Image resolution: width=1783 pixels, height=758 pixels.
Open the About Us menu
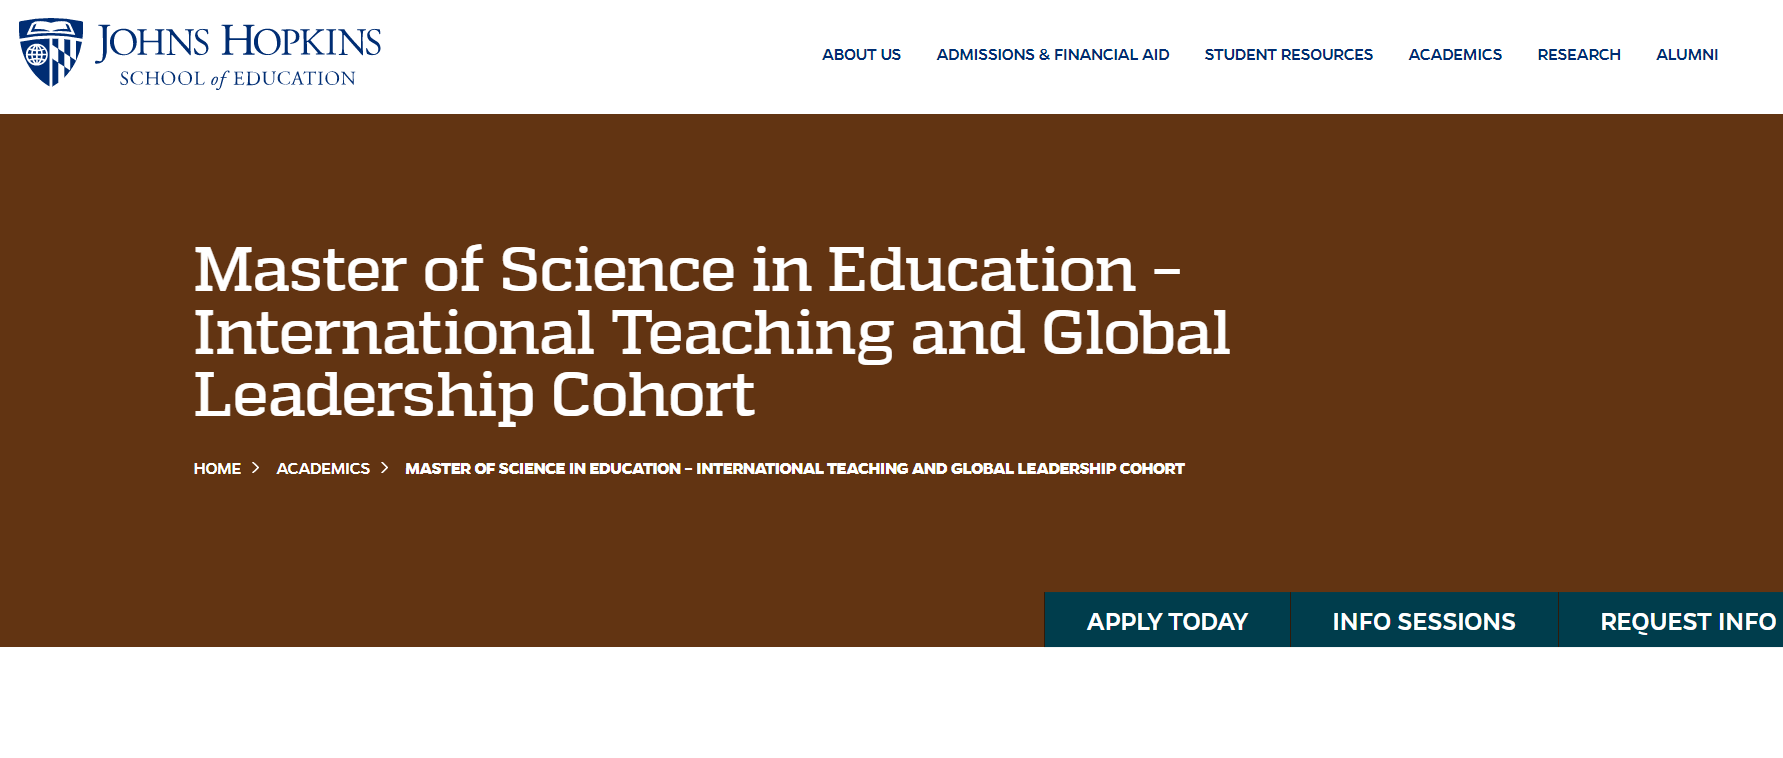(x=861, y=55)
